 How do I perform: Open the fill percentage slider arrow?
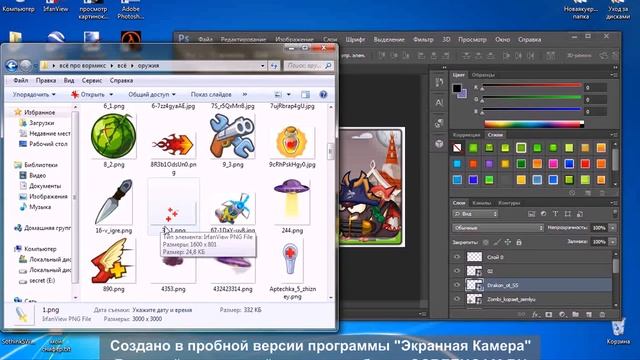(613, 242)
